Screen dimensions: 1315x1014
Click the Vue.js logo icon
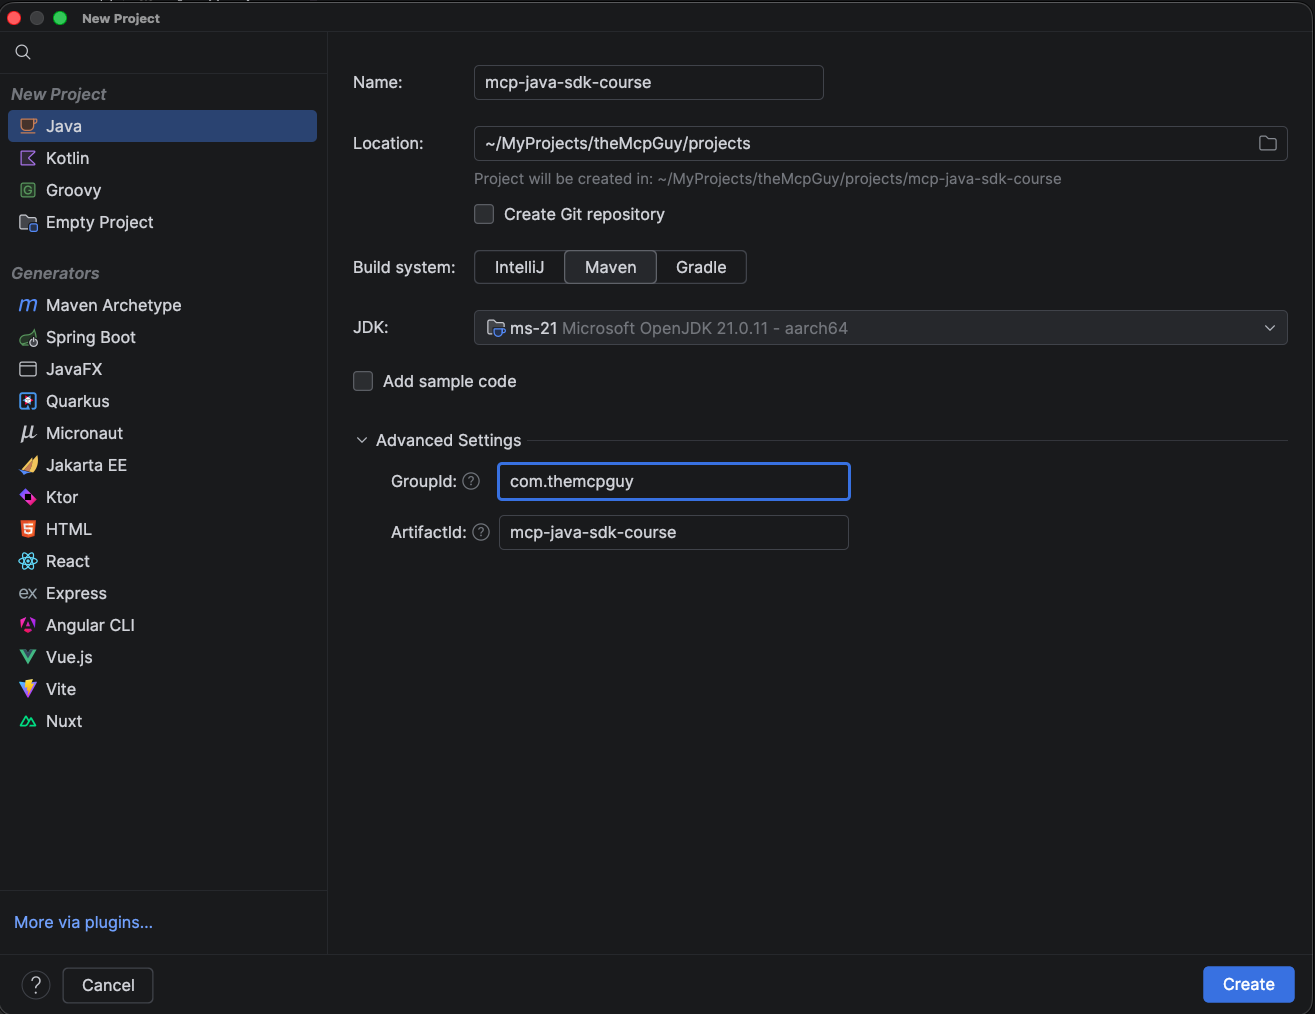pos(28,657)
